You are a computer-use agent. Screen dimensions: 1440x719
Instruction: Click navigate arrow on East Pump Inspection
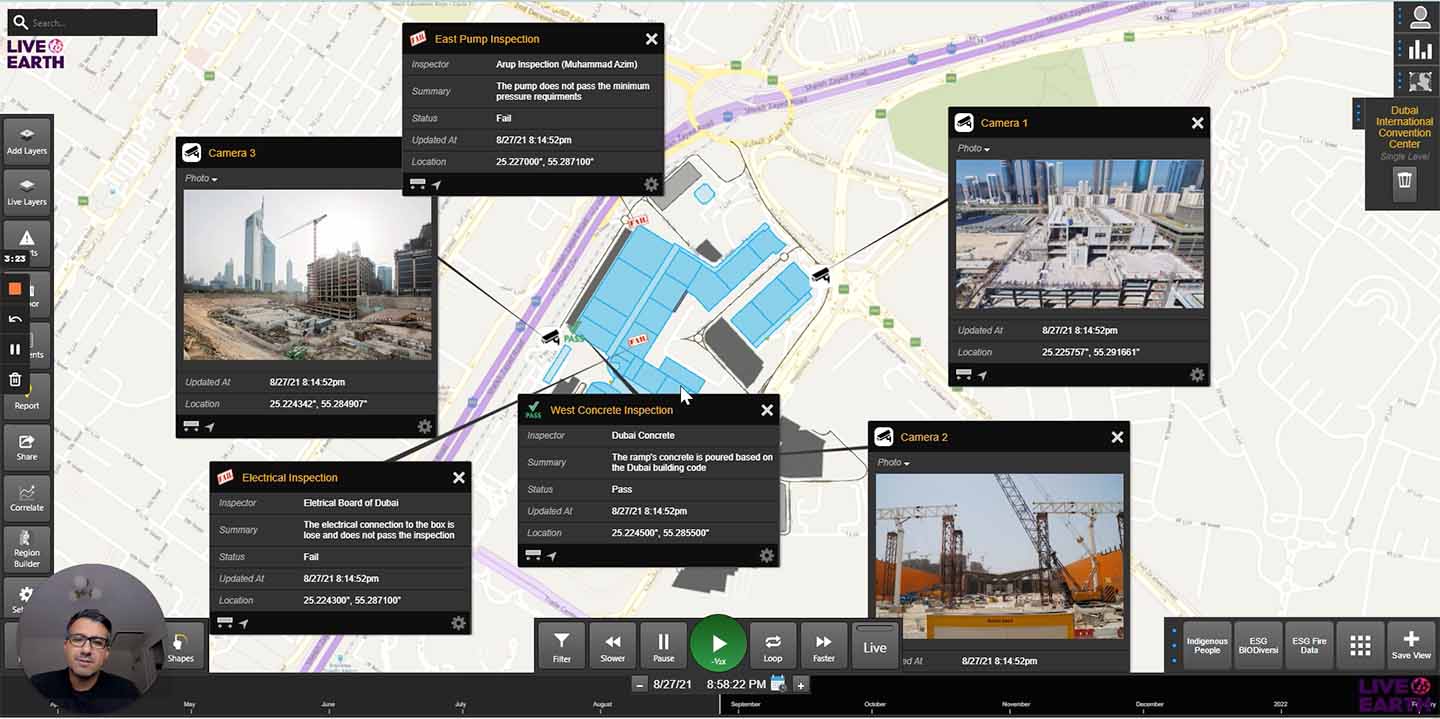tap(436, 184)
